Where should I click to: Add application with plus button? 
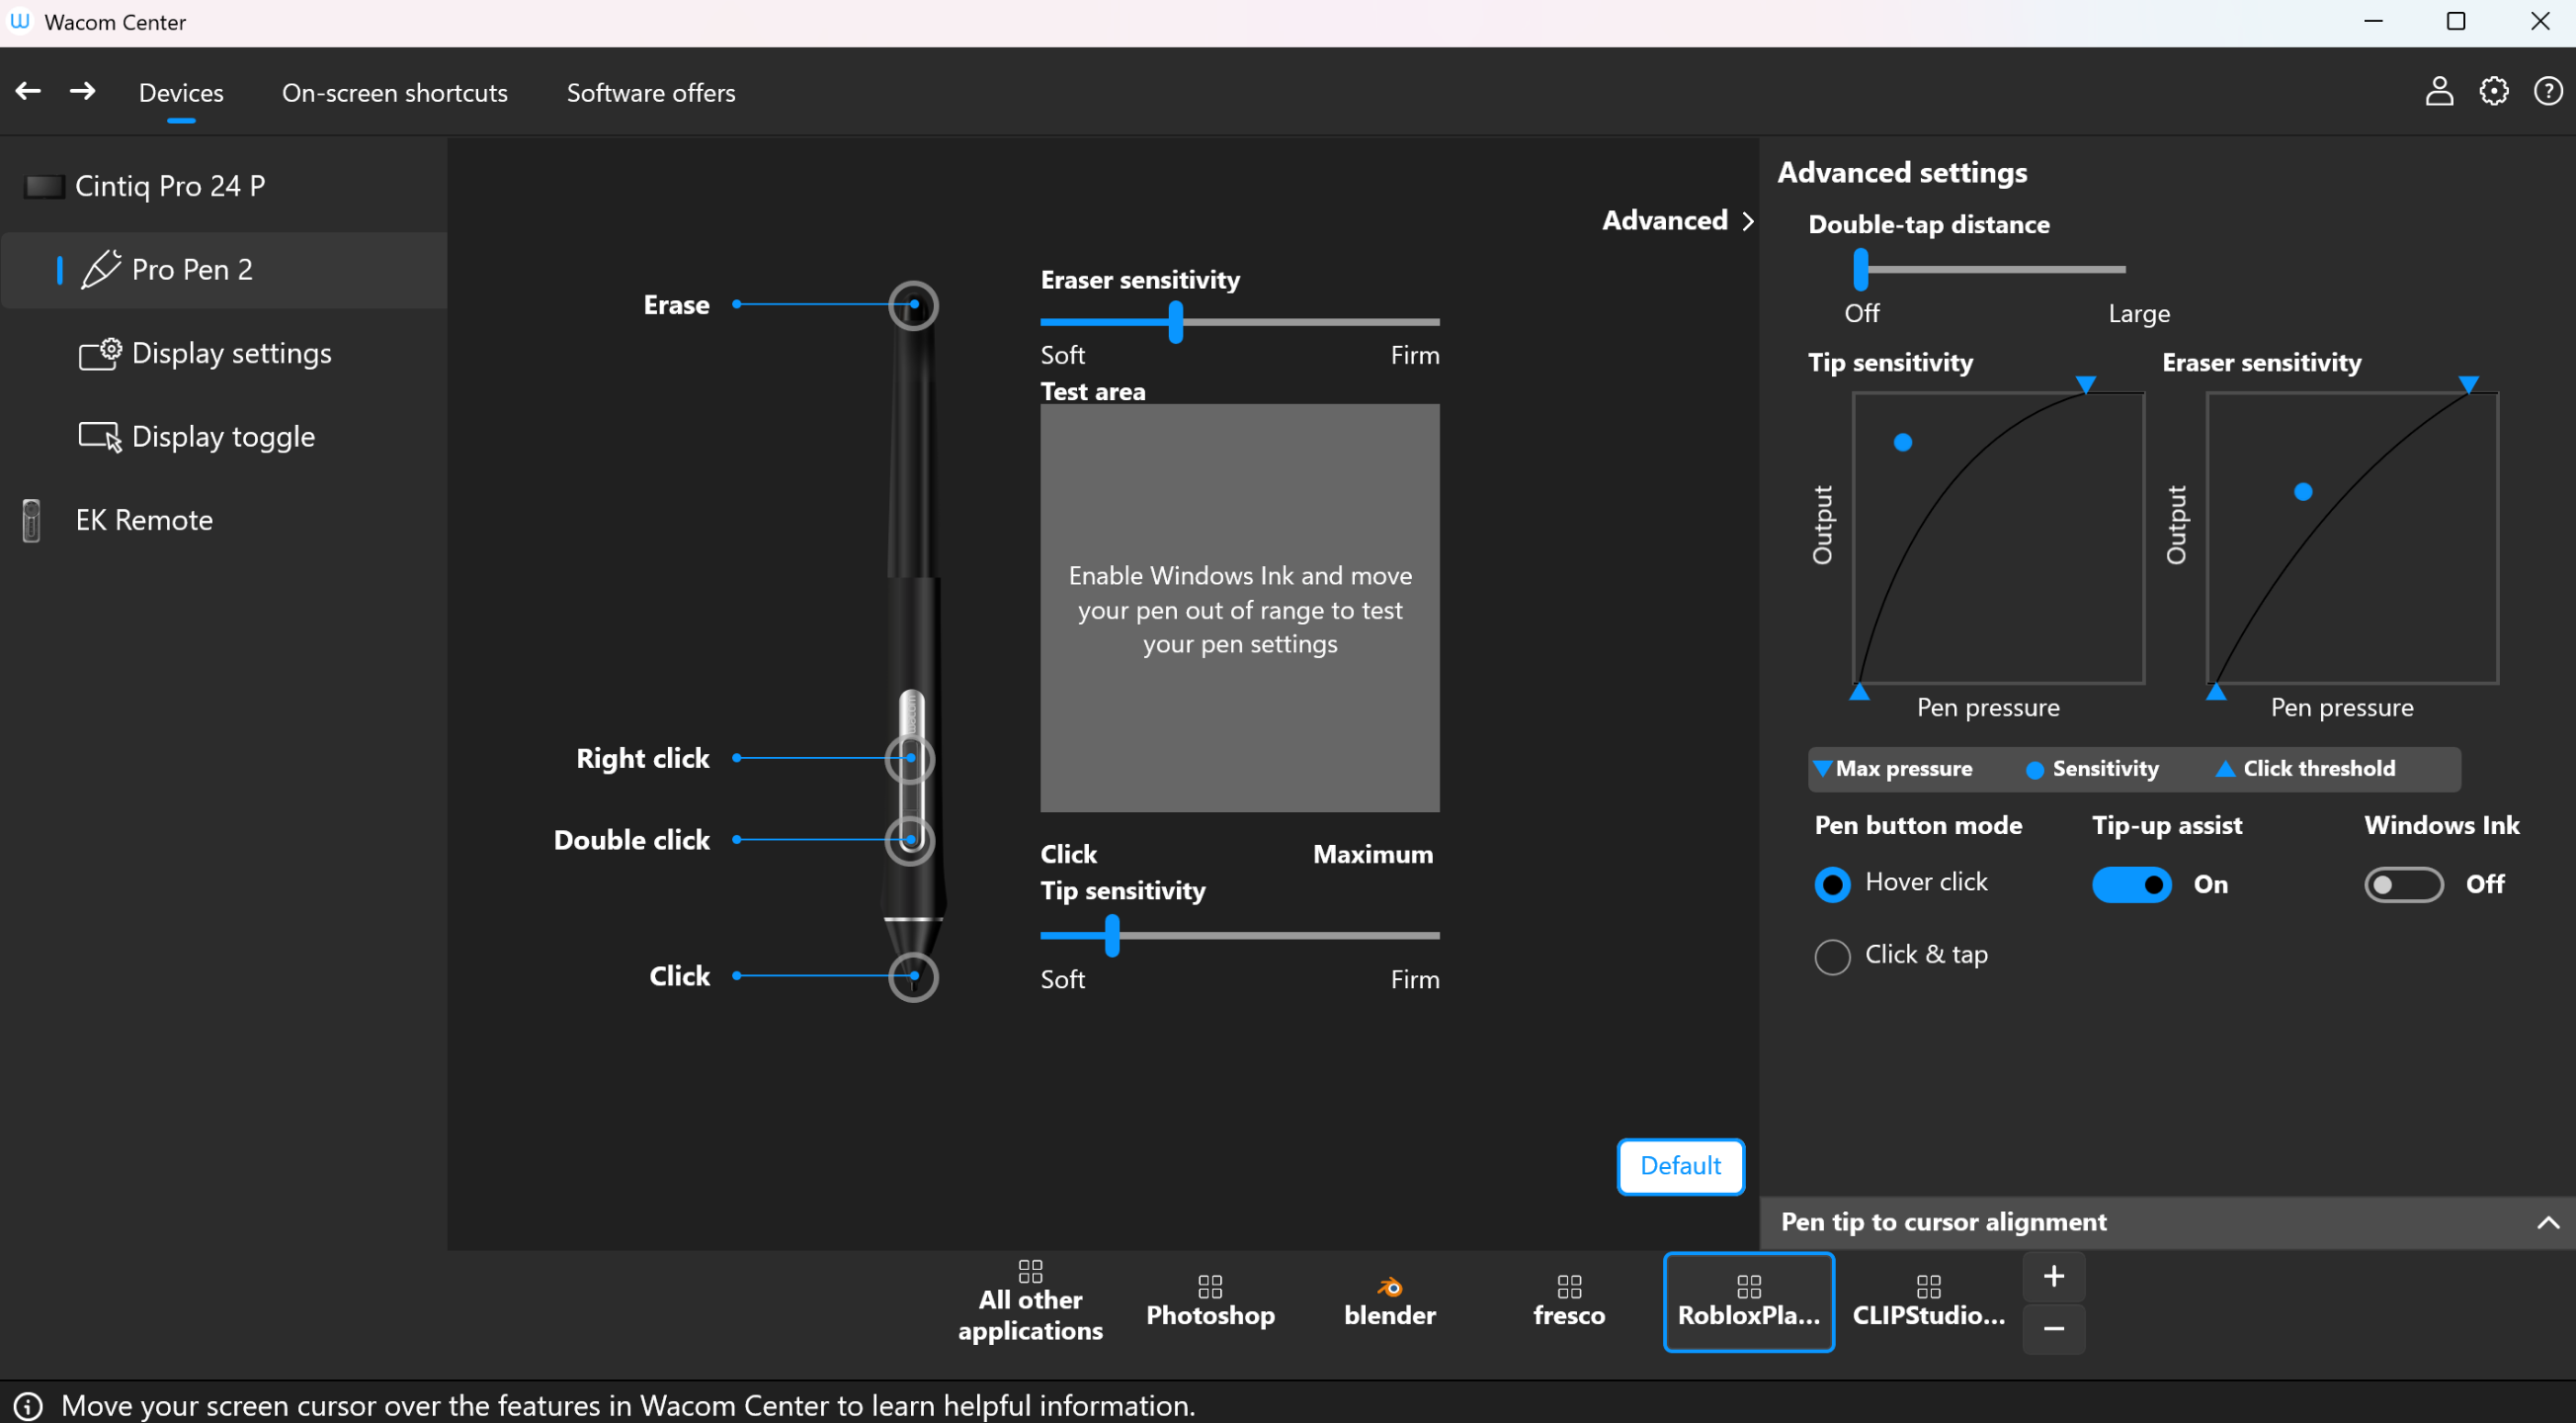[x=2053, y=1276]
